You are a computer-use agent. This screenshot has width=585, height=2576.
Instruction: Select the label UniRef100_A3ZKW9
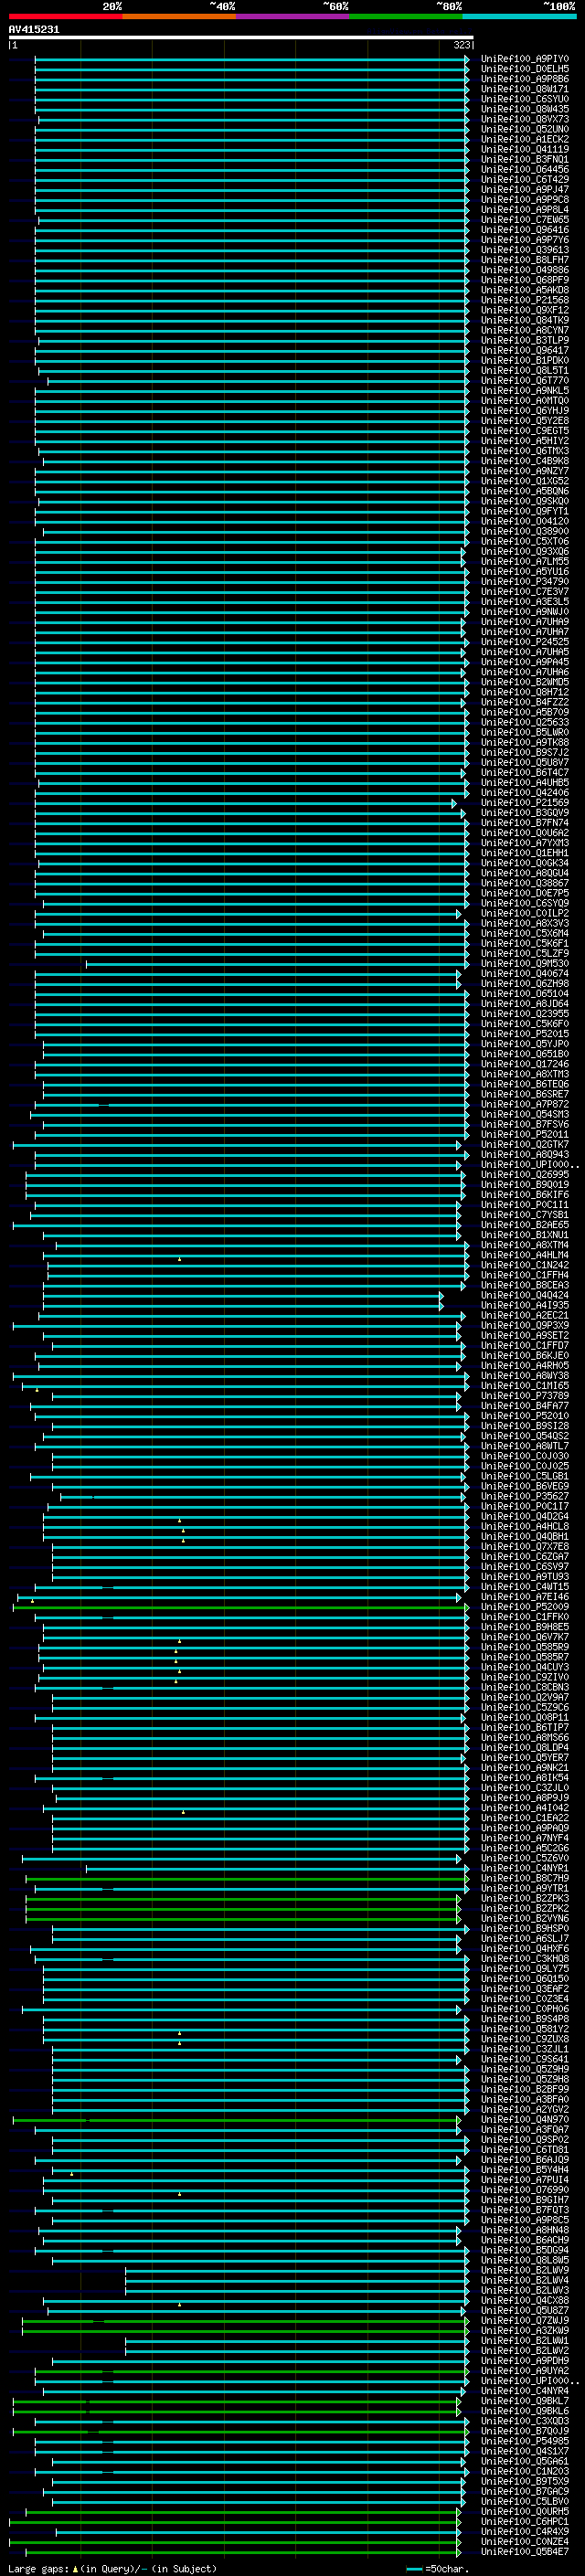(525, 2330)
